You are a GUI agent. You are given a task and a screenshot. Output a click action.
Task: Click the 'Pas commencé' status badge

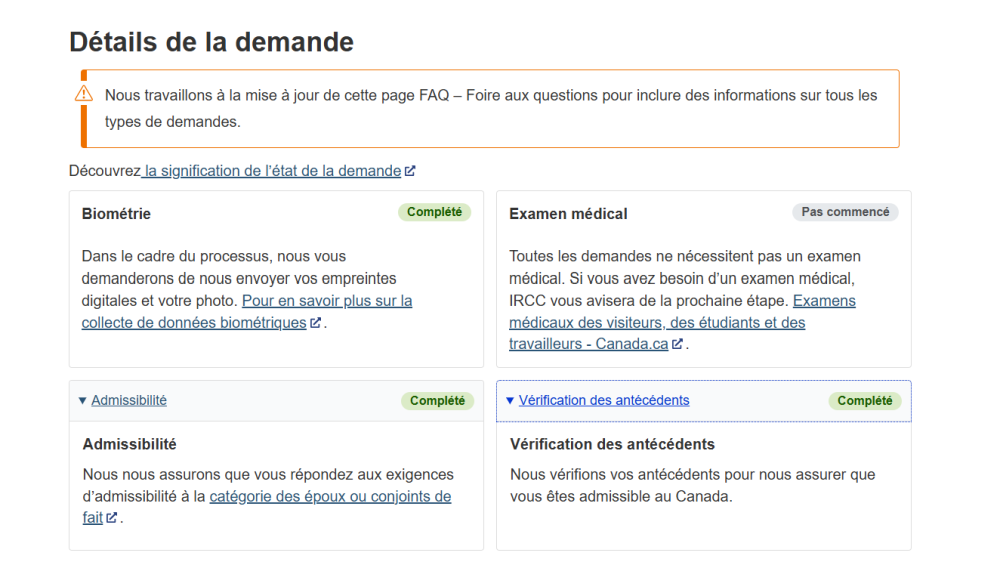coord(845,212)
